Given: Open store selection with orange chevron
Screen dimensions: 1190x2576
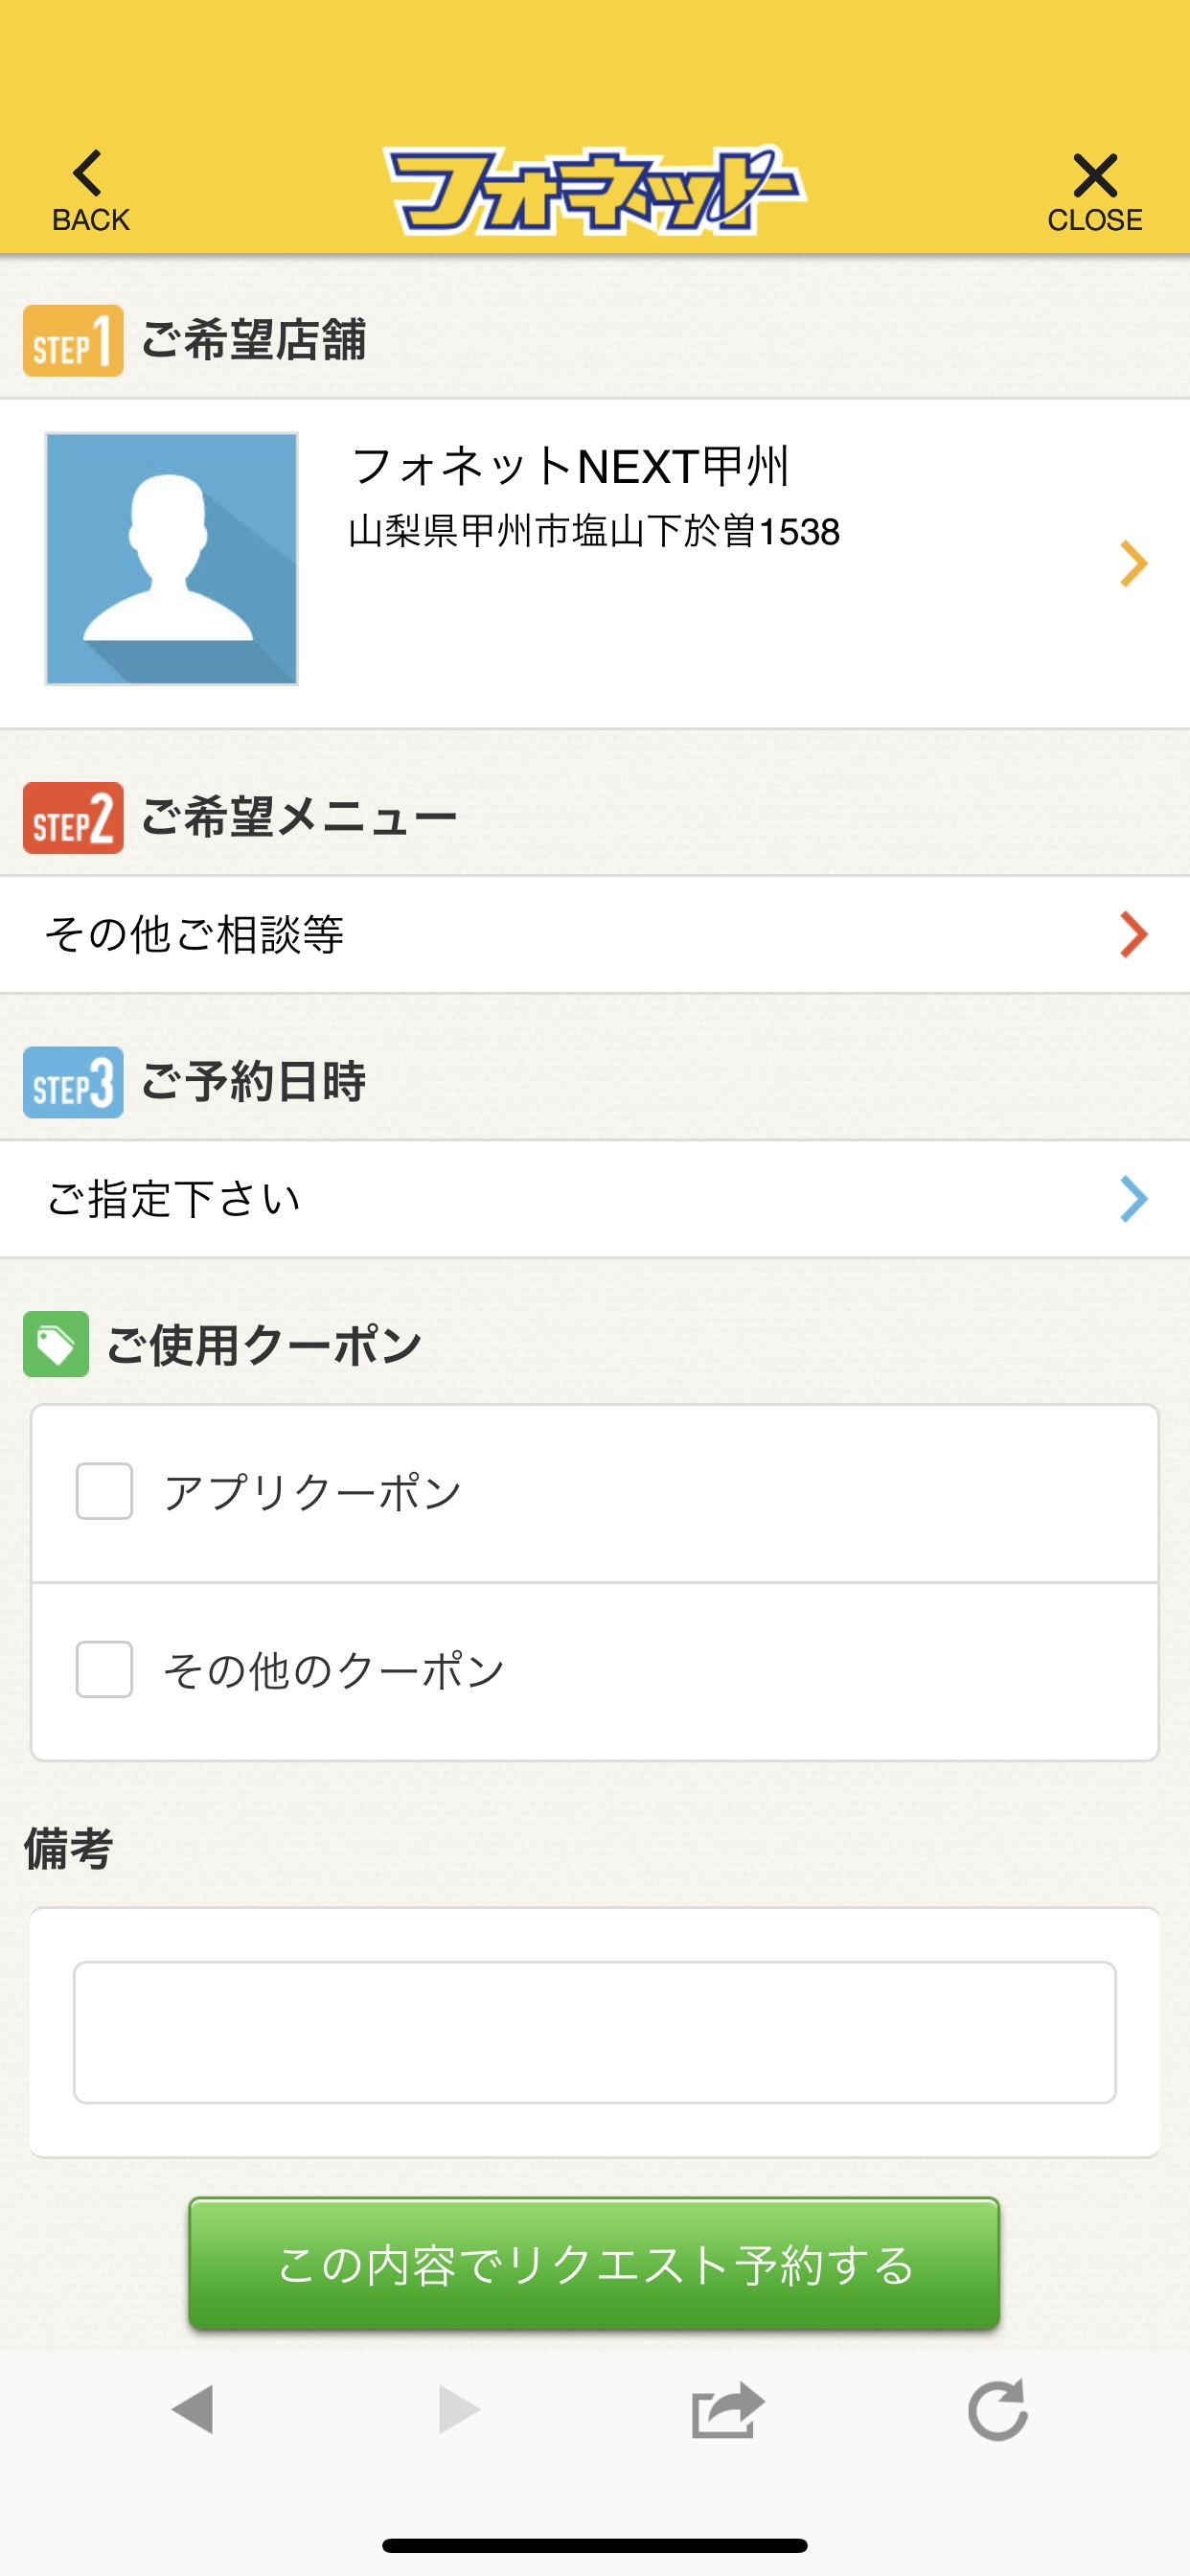Looking at the screenshot, I should 1133,563.
